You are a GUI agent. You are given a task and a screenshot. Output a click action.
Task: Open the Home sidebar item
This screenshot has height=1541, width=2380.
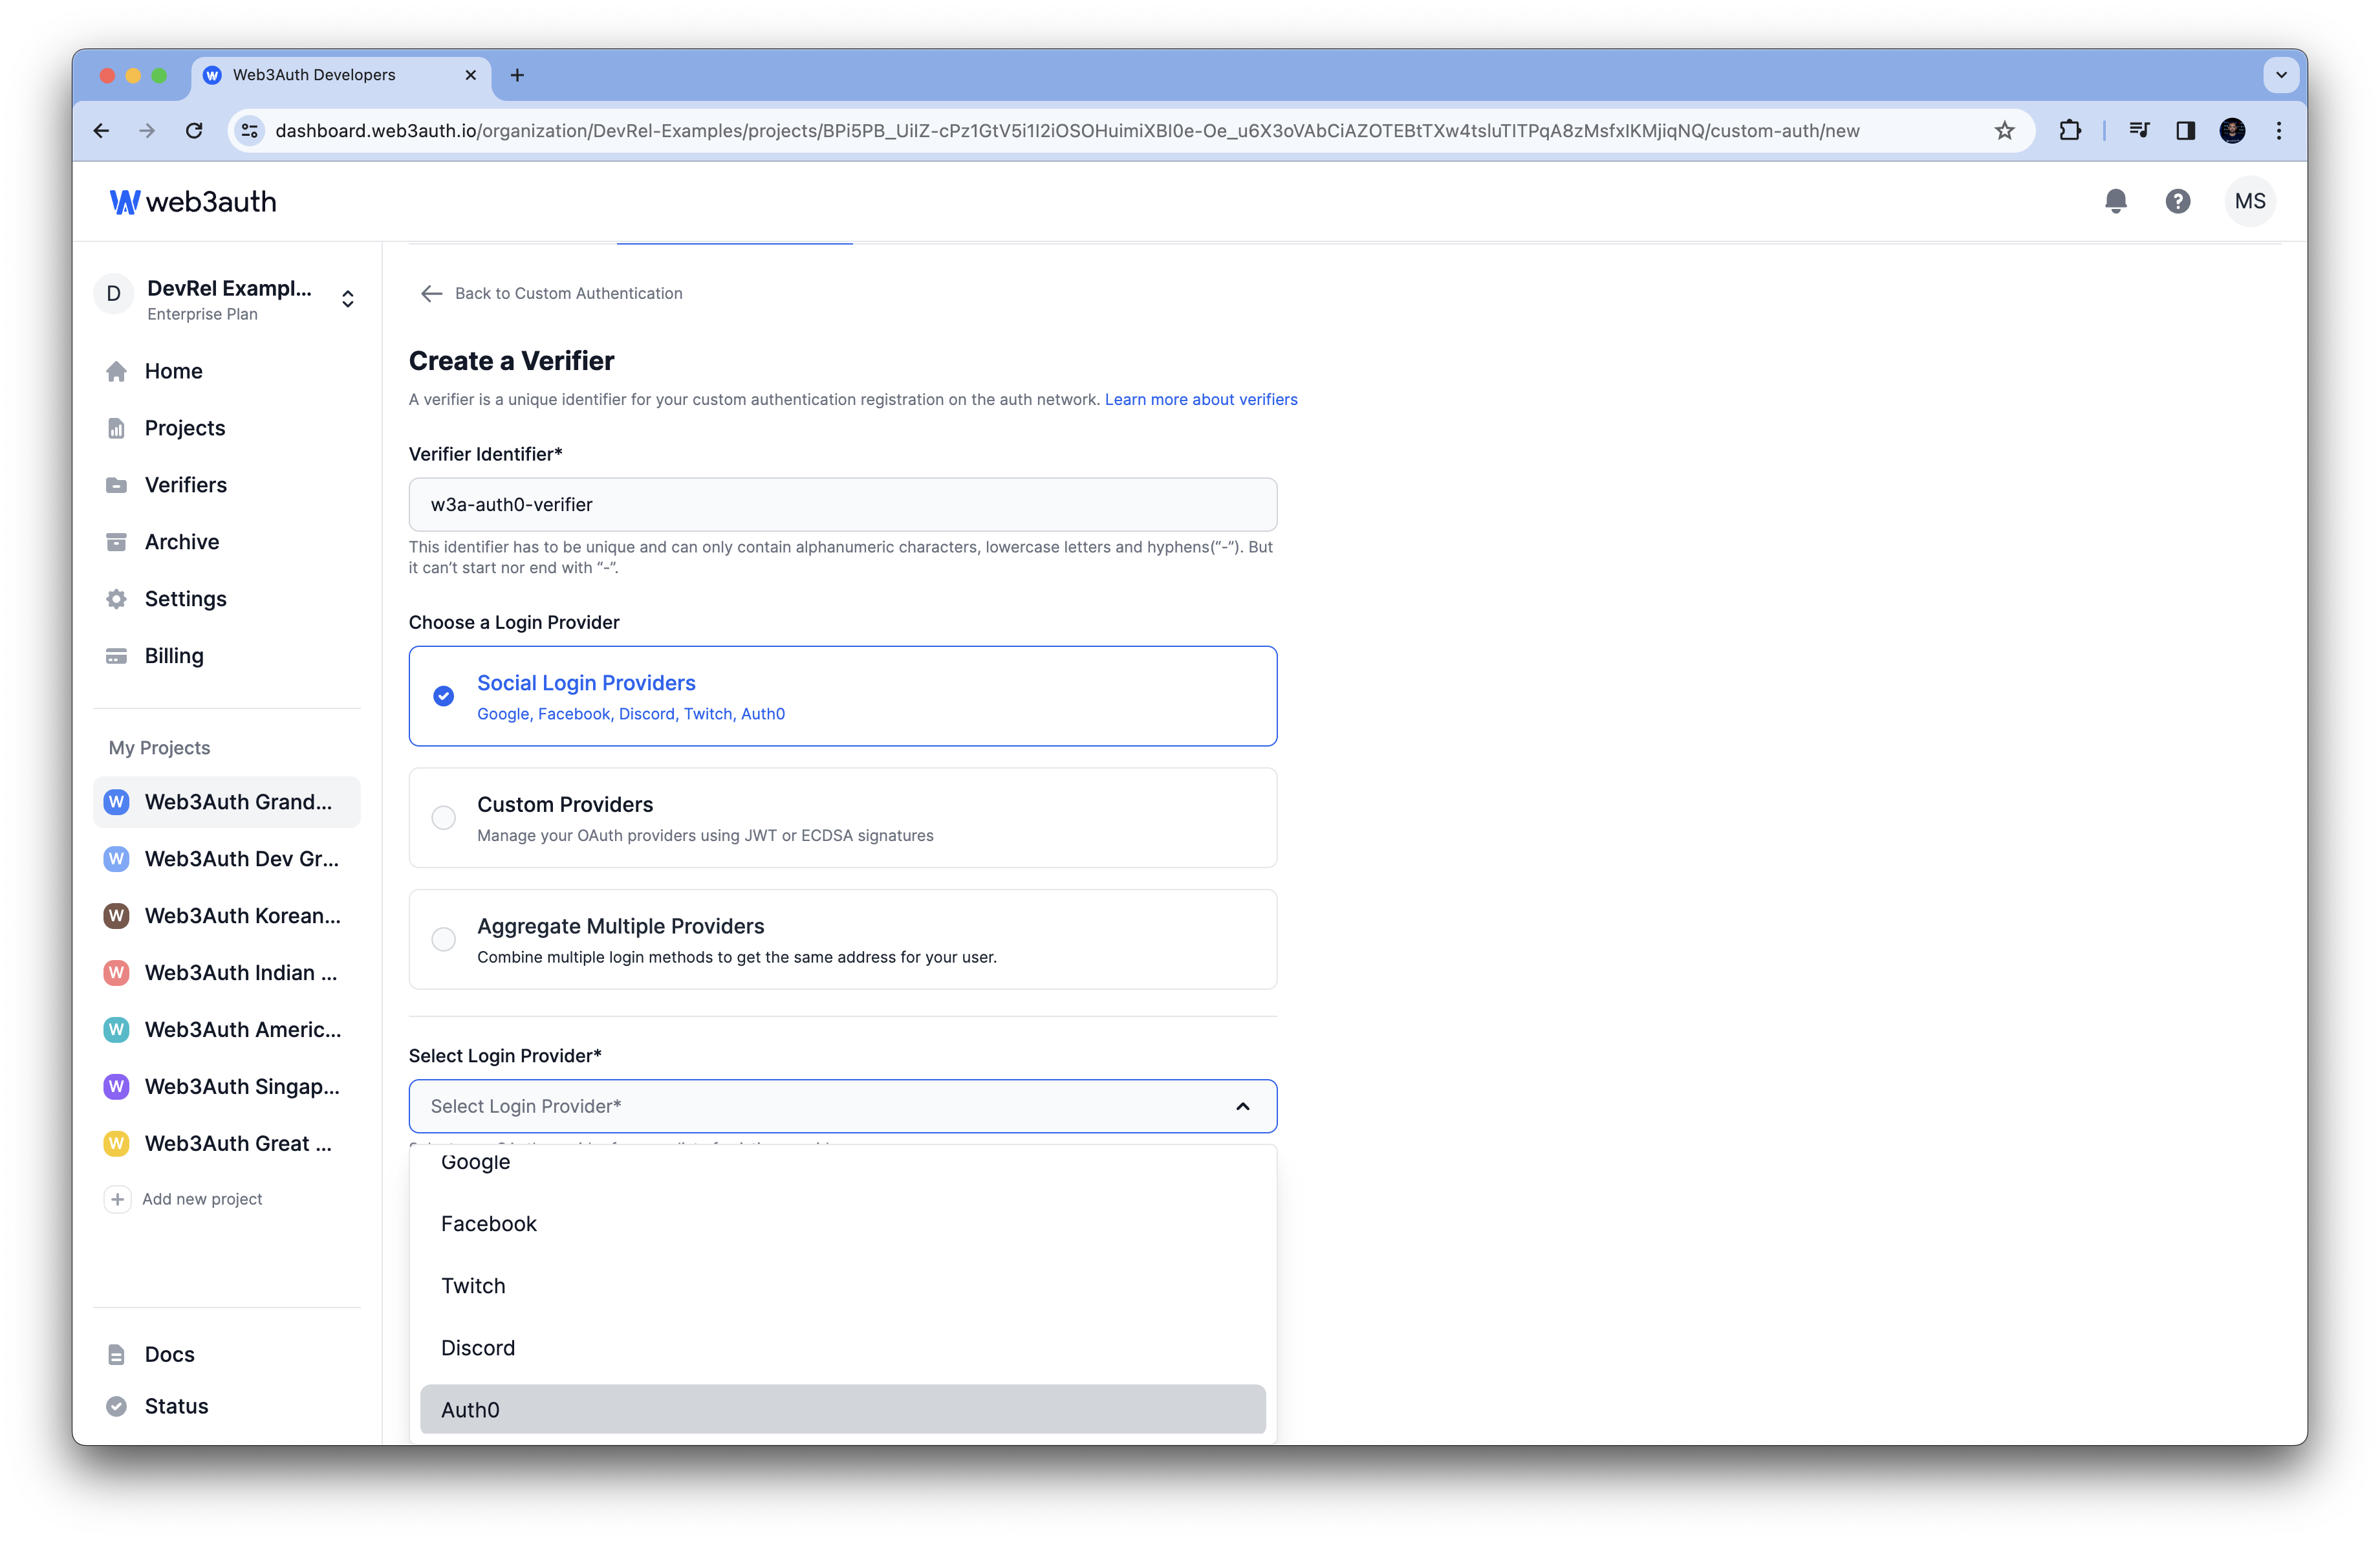226,371
